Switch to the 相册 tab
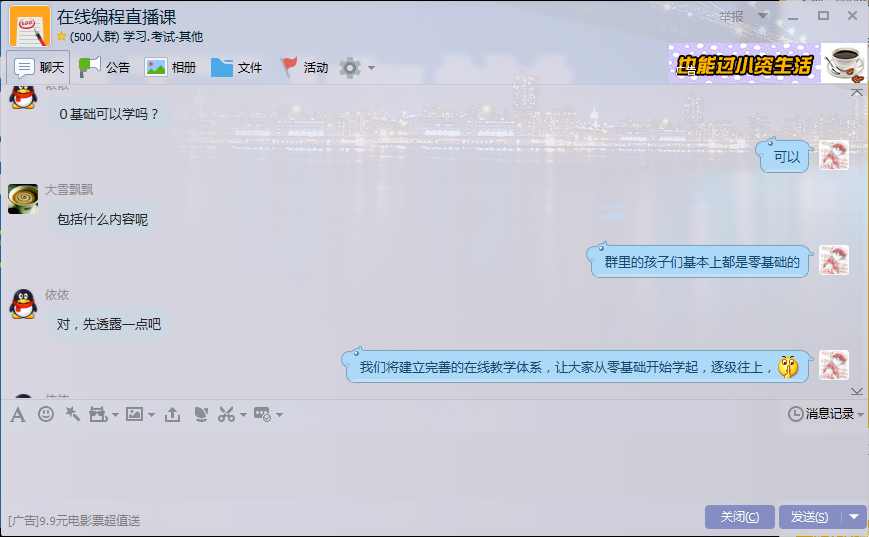Image resolution: width=869 pixels, height=537 pixels. coord(170,68)
